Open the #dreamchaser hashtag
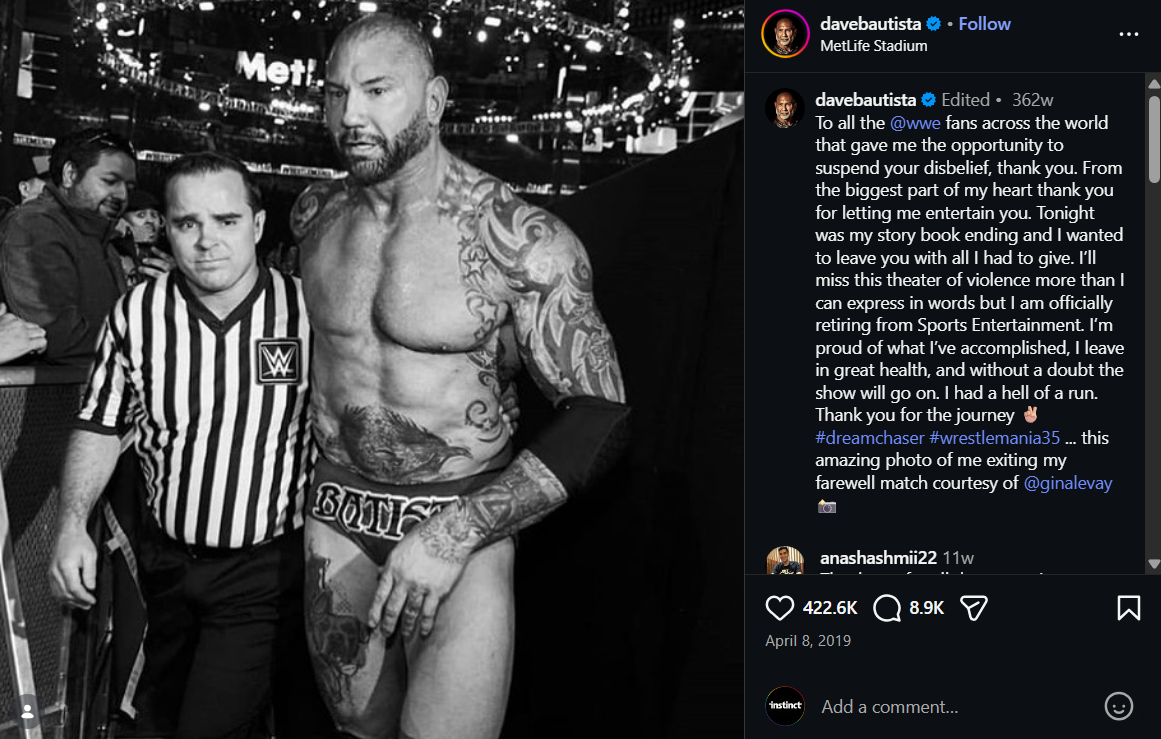Screen dimensions: 1161x739 pyautogui.click(x=869, y=438)
